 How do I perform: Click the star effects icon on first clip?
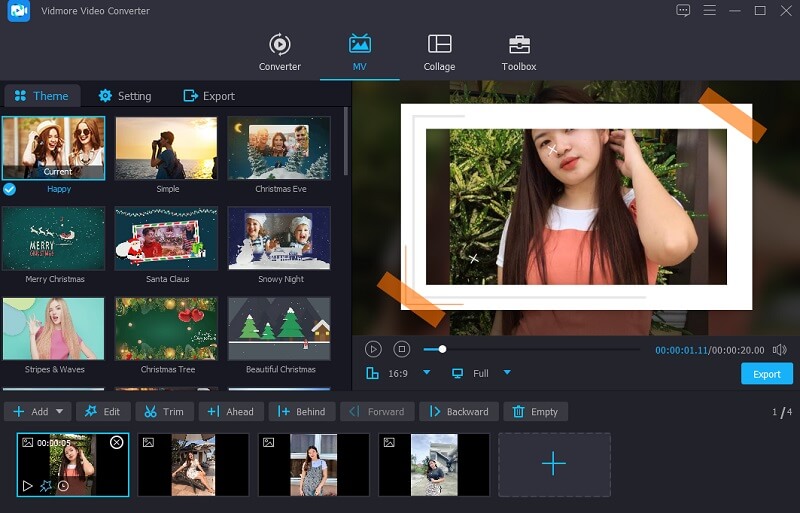(x=45, y=486)
